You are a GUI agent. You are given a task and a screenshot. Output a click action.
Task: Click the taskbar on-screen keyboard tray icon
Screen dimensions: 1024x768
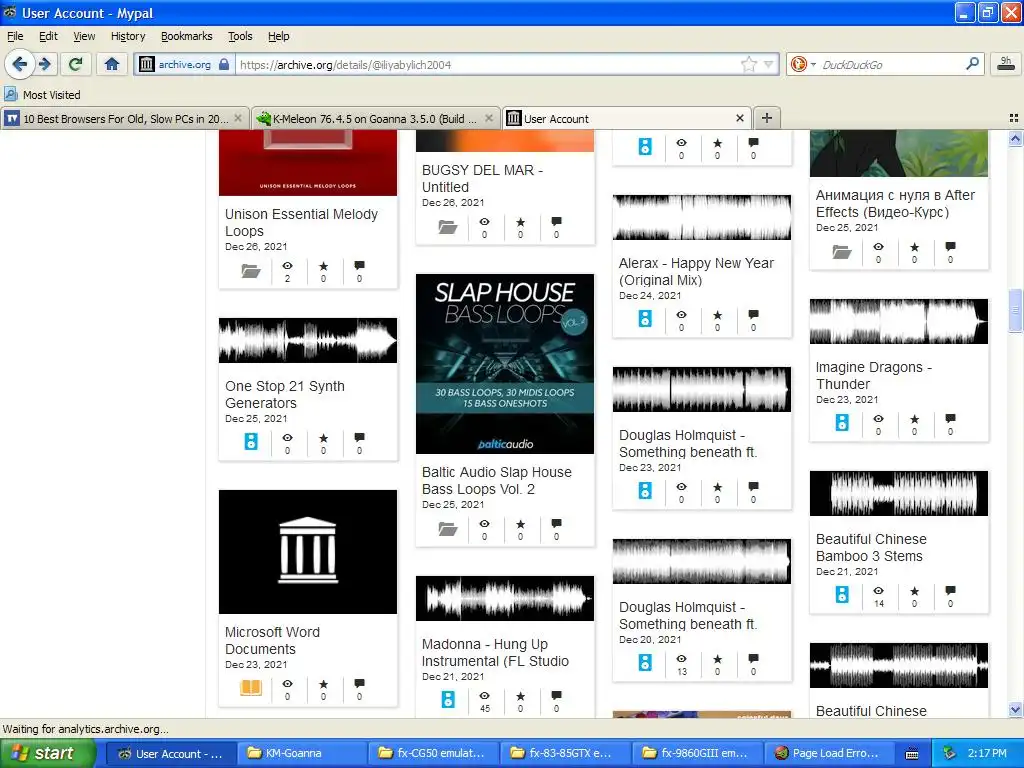click(x=912, y=754)
